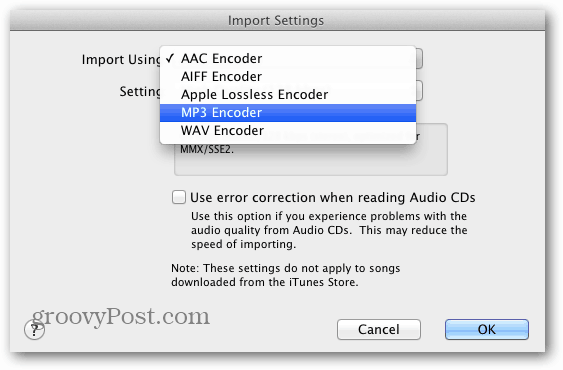Pick Apple Lossless Encoder
This screenshot has width=563, height=370.
288,94
